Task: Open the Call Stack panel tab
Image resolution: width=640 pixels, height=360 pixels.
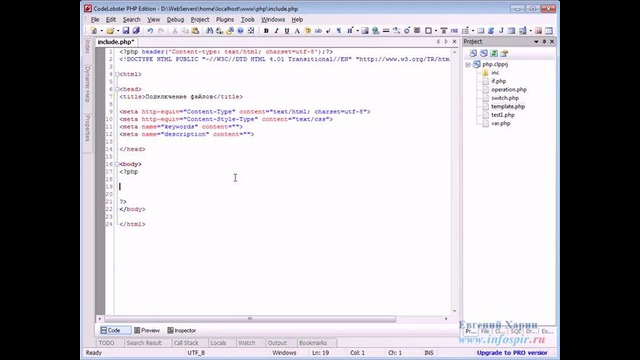Action: point(186,343)
